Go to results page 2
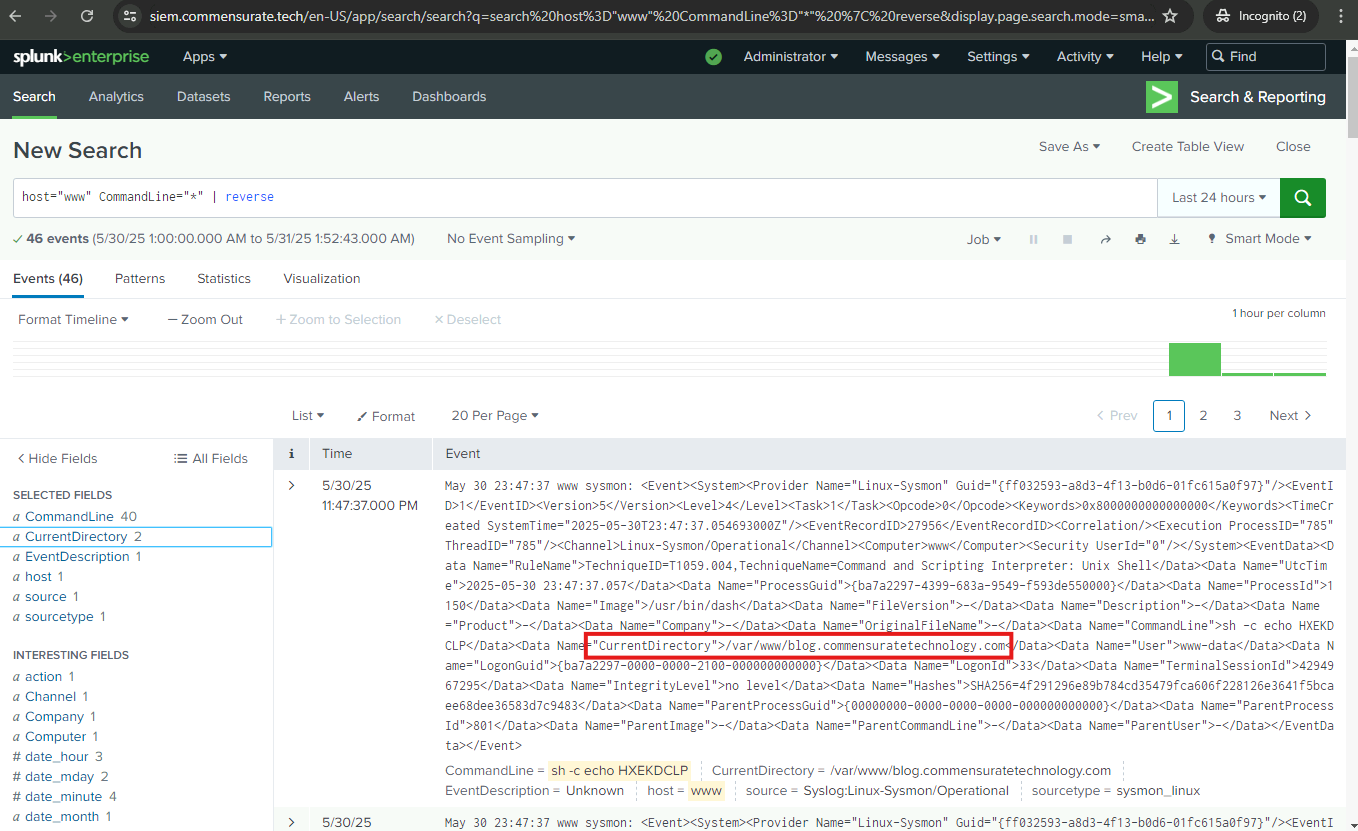 point(1203,416)
